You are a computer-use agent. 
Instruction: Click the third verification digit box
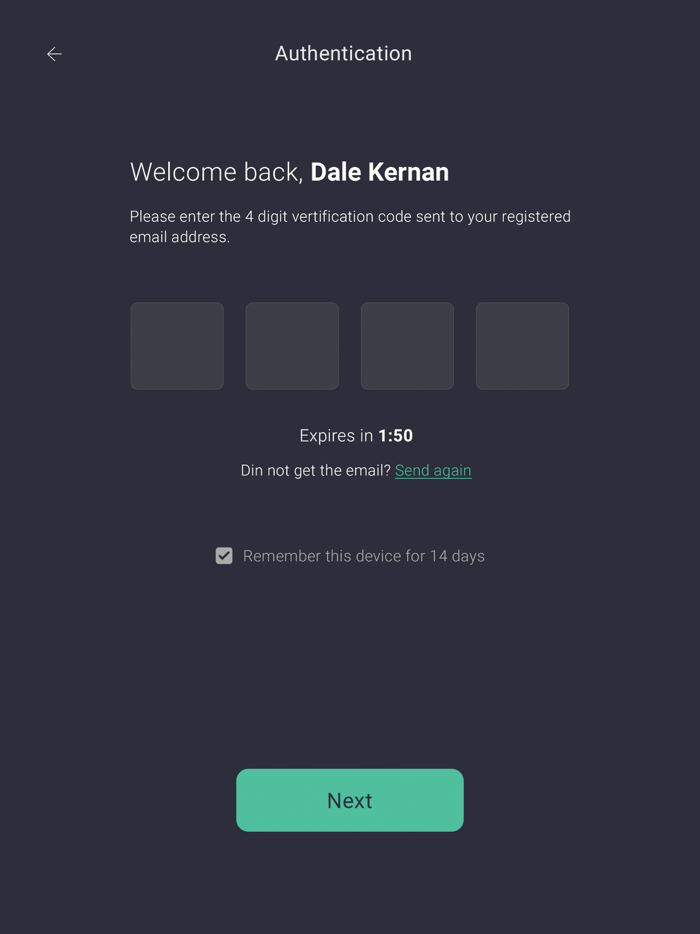407,346
